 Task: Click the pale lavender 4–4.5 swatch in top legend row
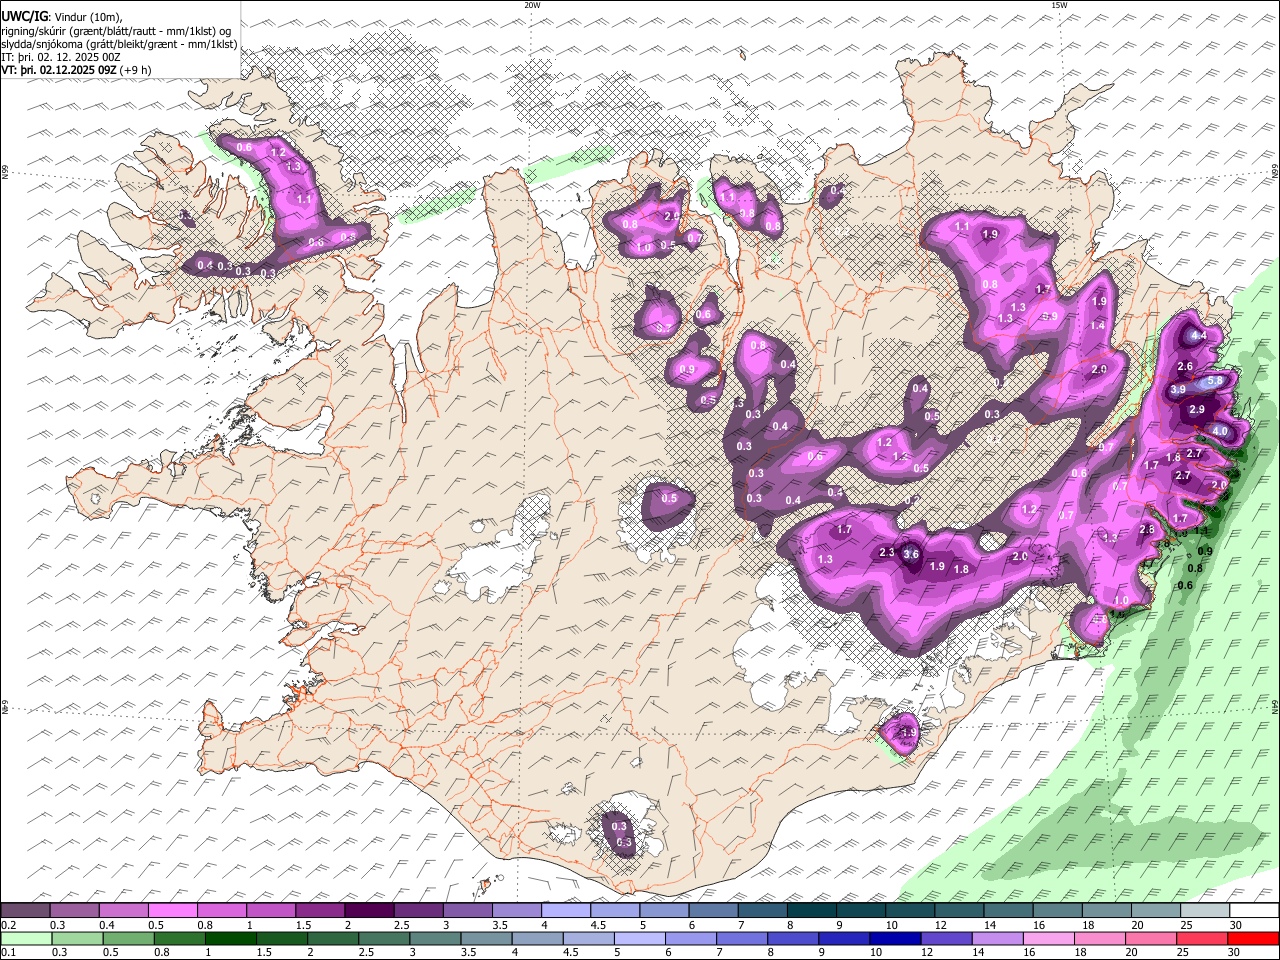566,911
